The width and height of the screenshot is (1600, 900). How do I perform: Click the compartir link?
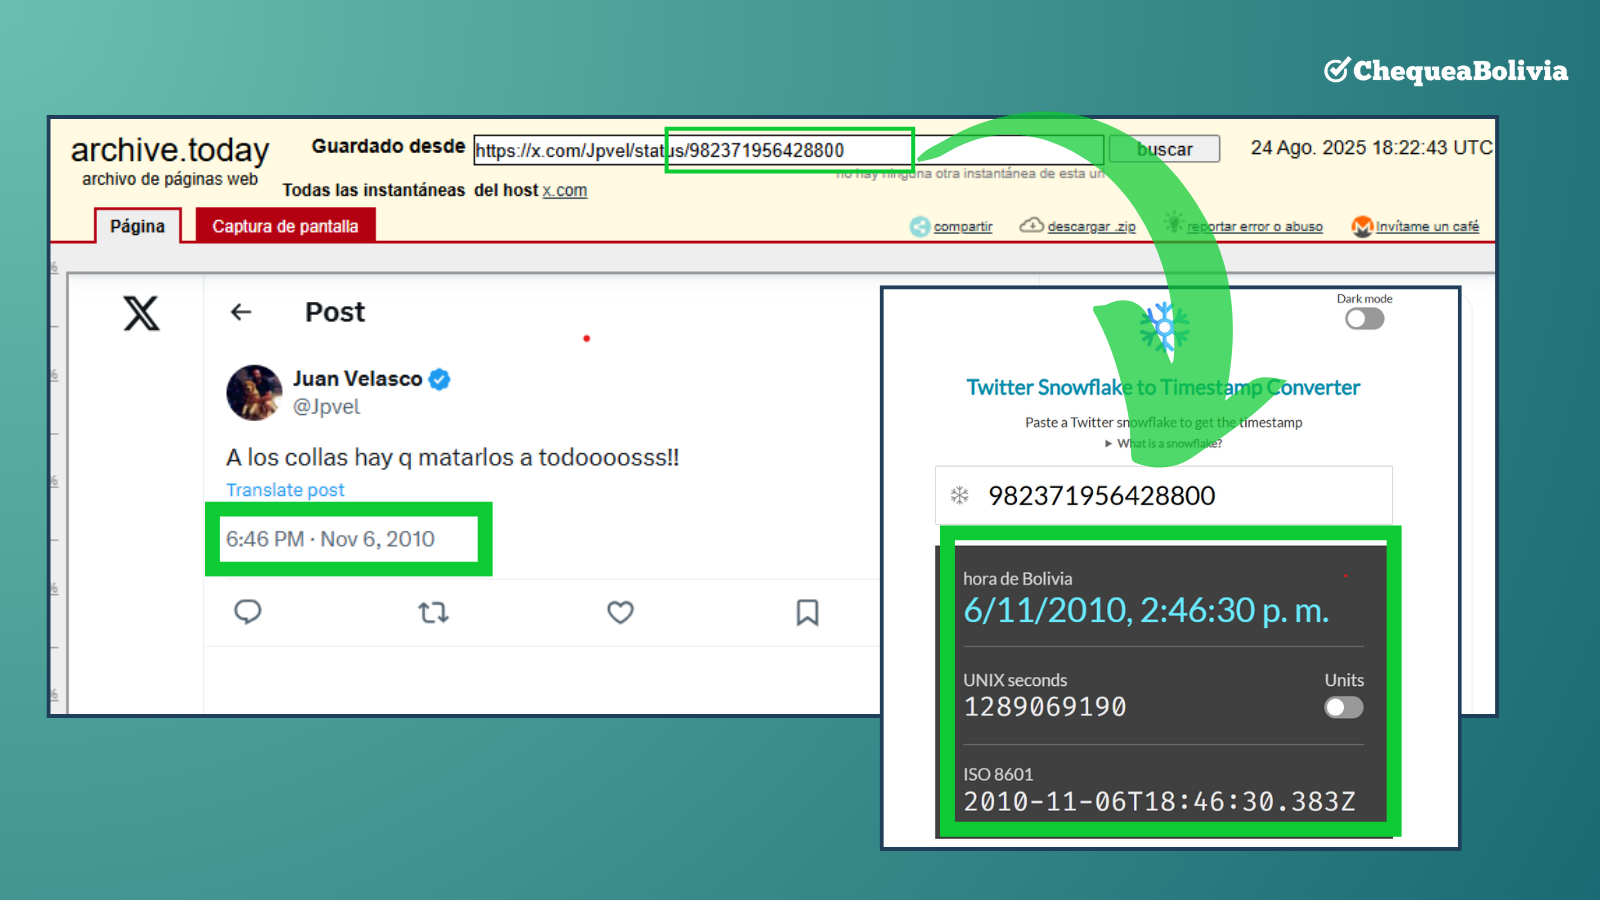click(962, 227)
